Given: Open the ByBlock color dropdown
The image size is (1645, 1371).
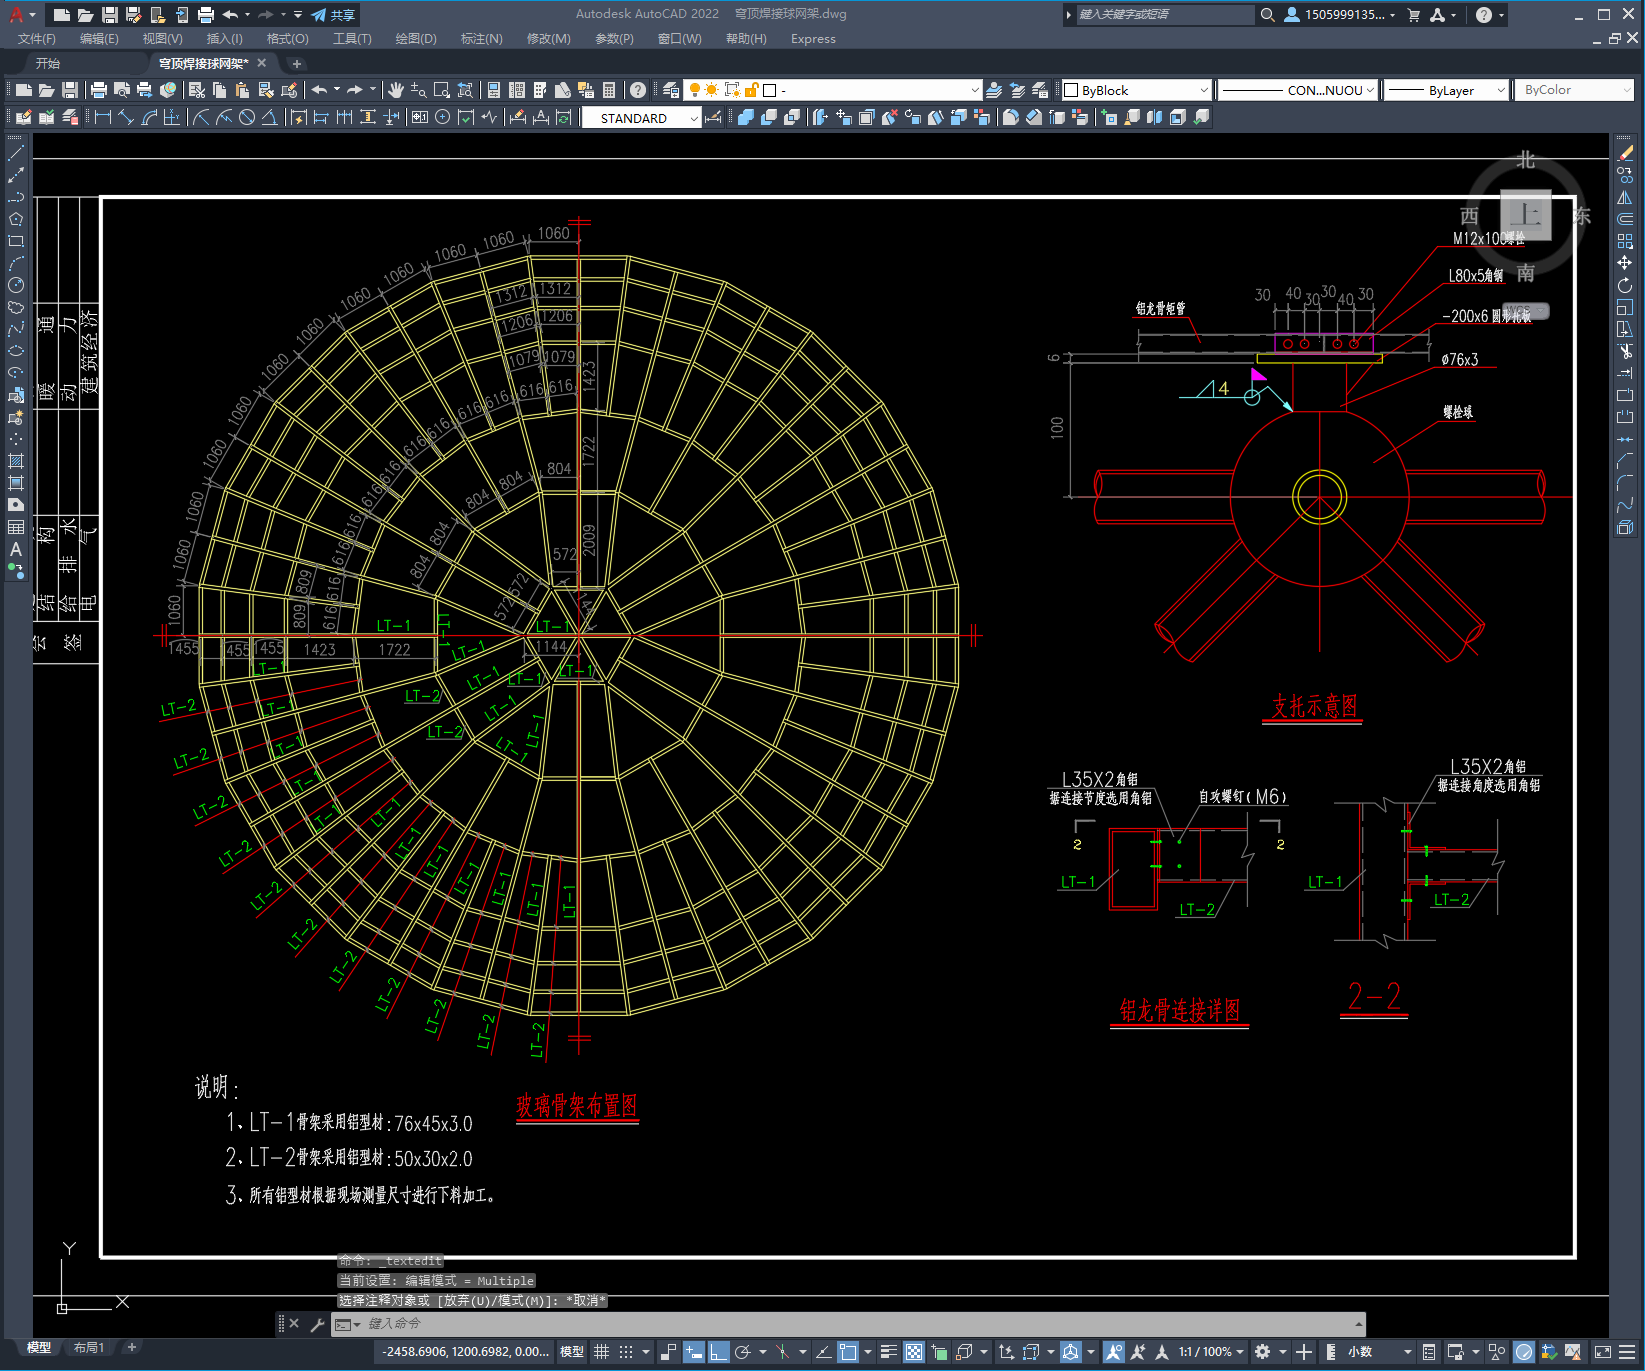Looking at the screenshot, I should click(x=1203, y=90).
